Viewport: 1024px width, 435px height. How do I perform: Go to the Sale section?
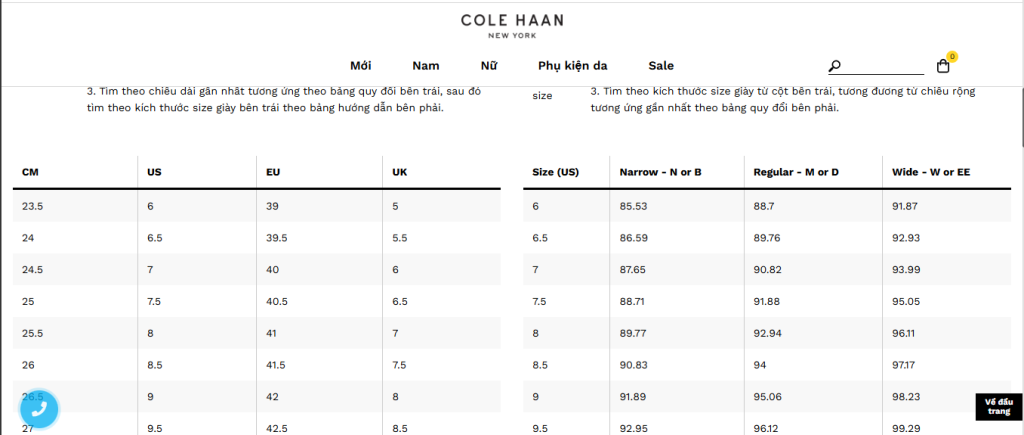coord(661,65)
